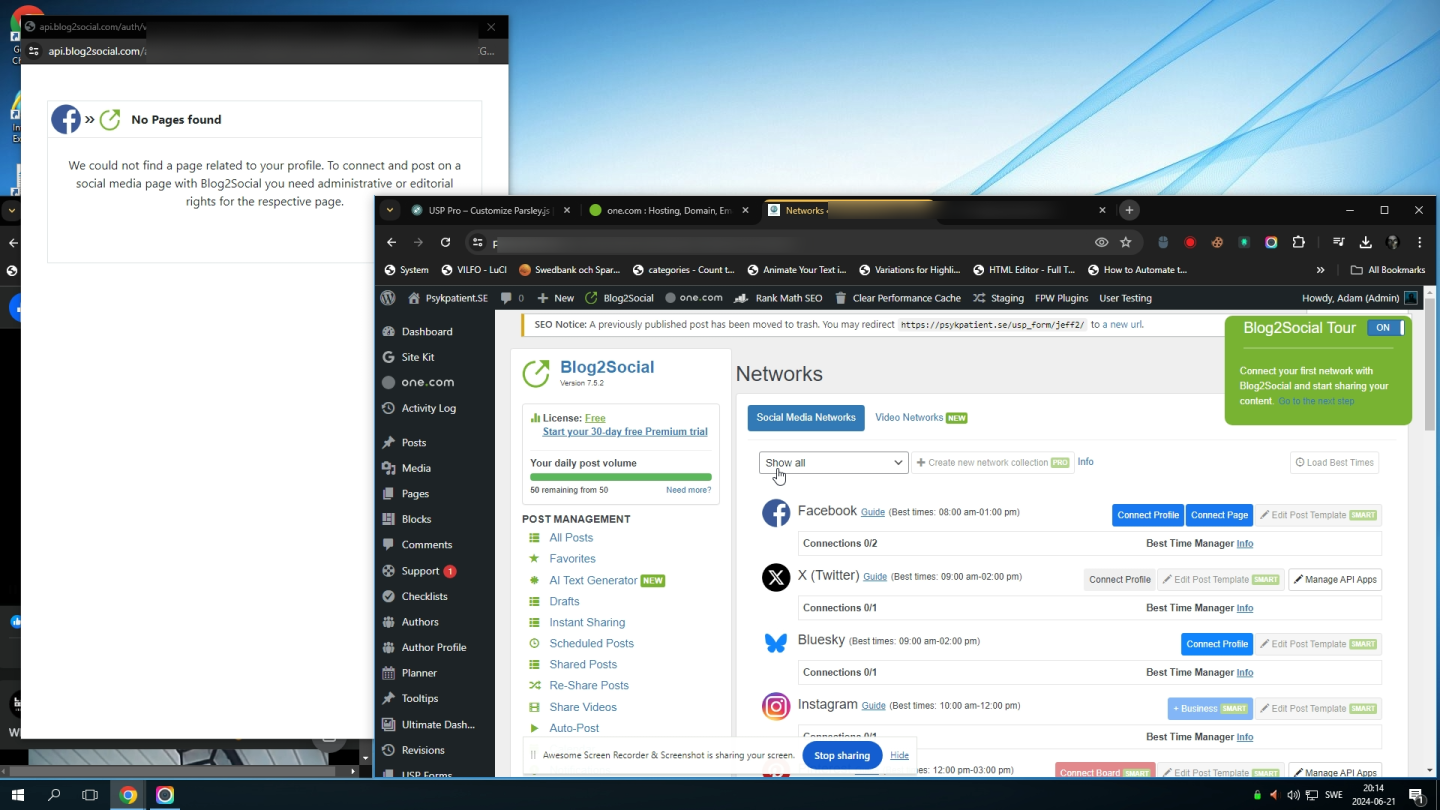Open the Media sidebar item
The width and height of the screenshot is (1440, 810).
pos(416,468)
